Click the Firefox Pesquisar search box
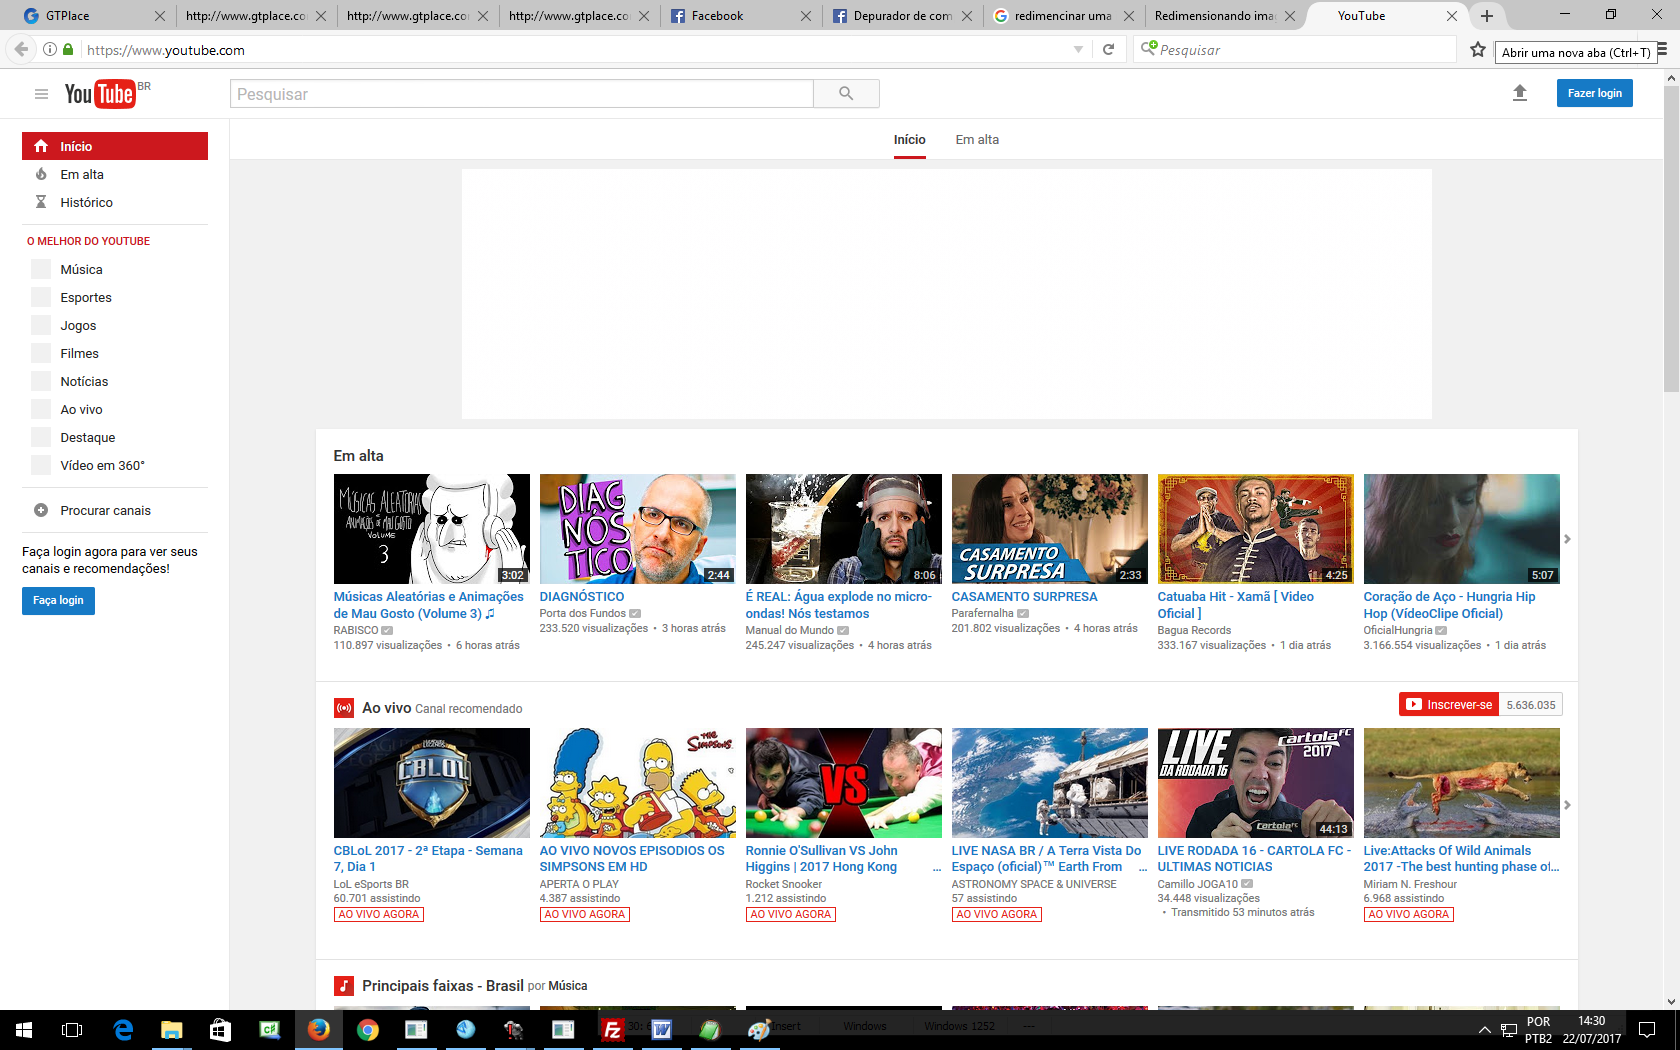This screenshot has height=1050, width=1680. (x=1294, y=49)
